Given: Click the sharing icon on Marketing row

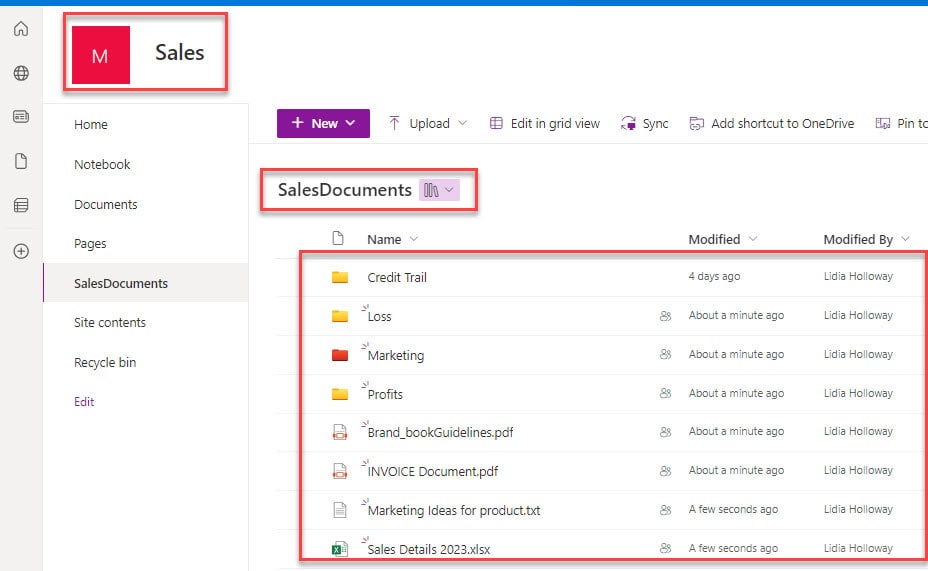Looking at the screenshot, I should click(x=665, y=354).
